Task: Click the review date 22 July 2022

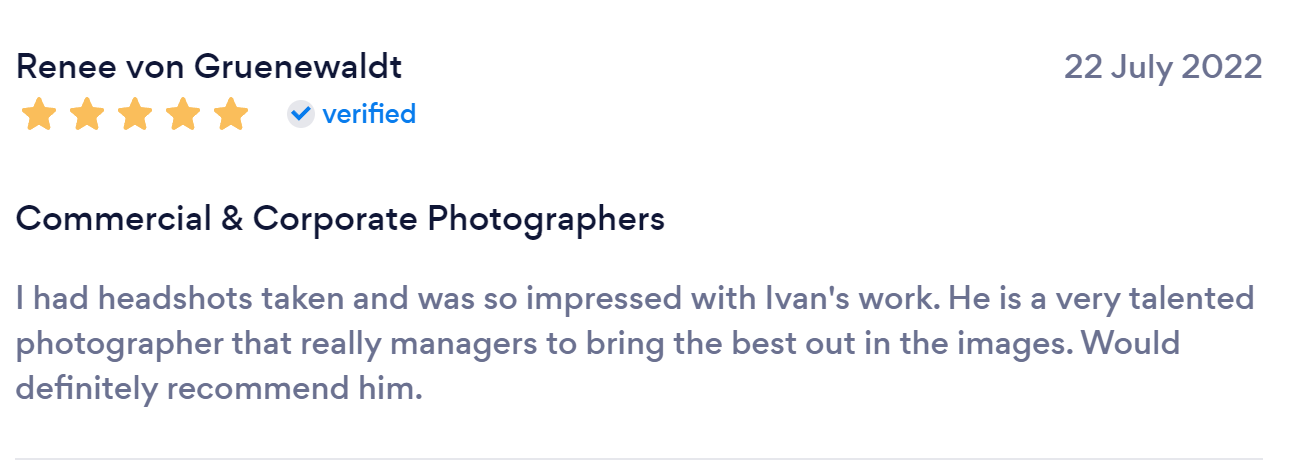Action: 1163,67
